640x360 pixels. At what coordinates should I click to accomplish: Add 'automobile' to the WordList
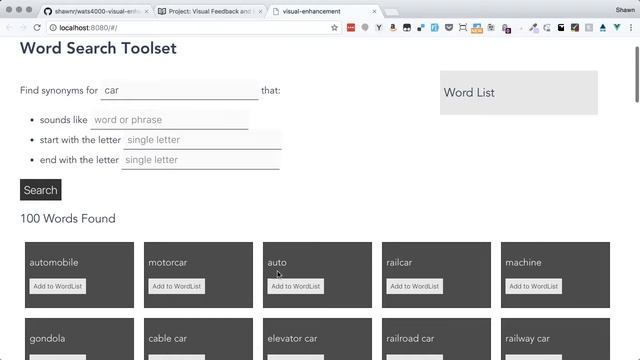[58, 286]
